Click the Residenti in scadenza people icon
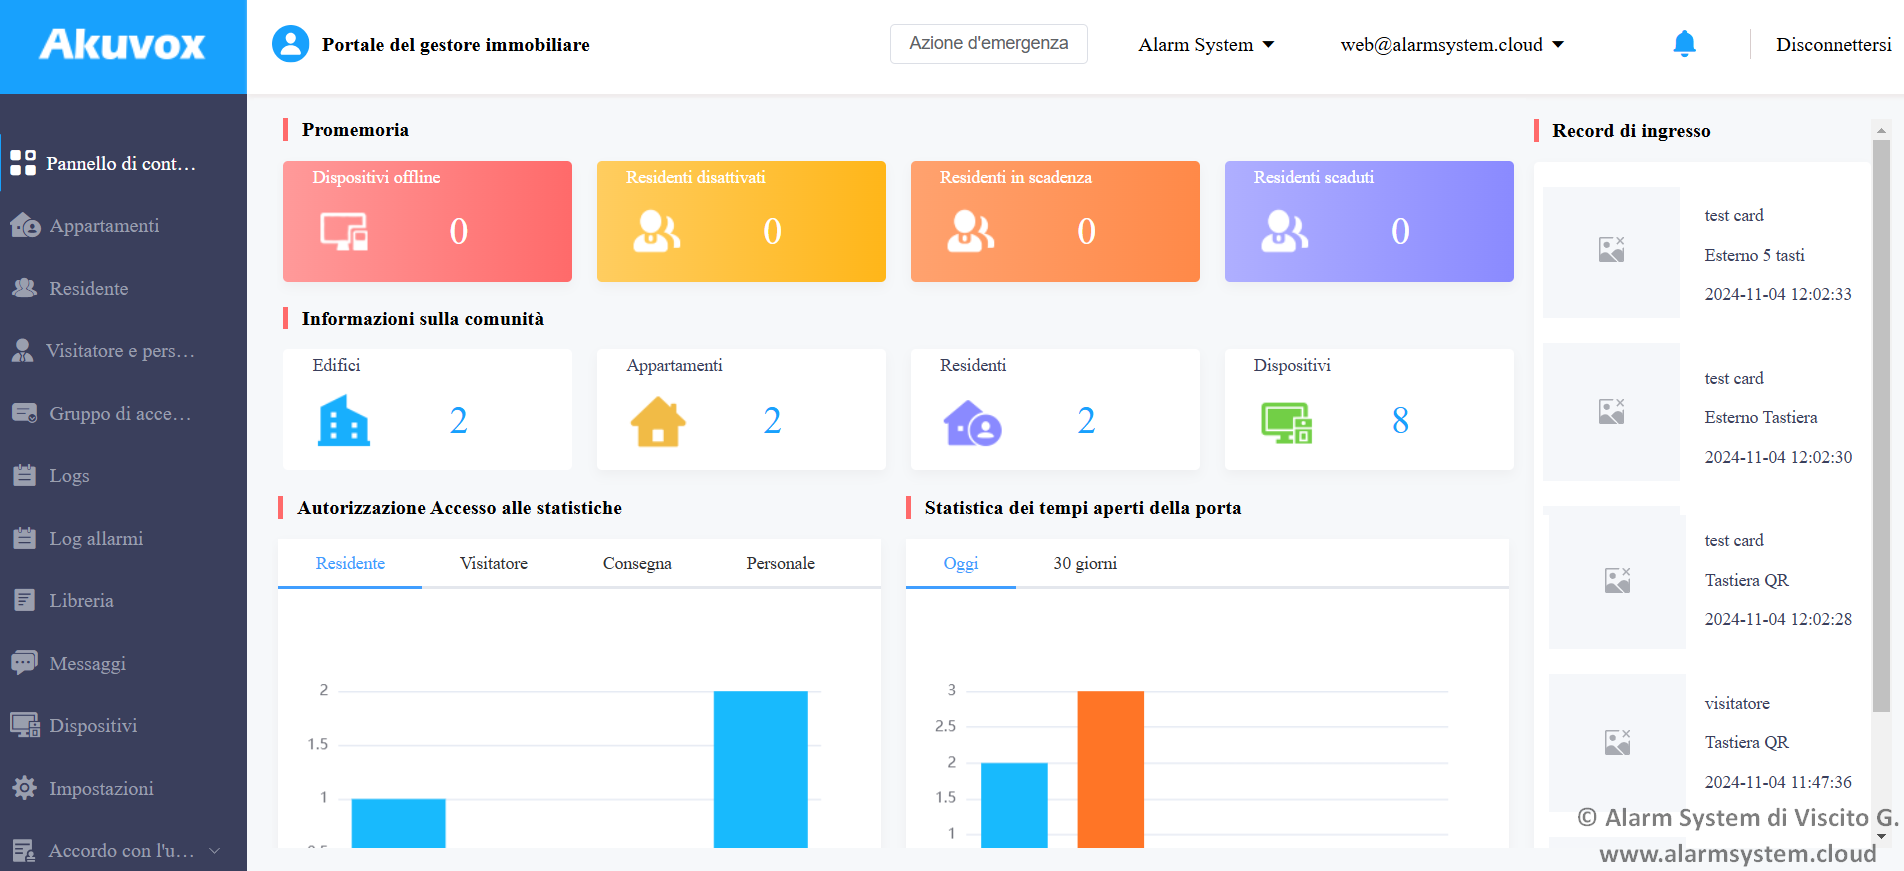 click(x=970, y=231)
